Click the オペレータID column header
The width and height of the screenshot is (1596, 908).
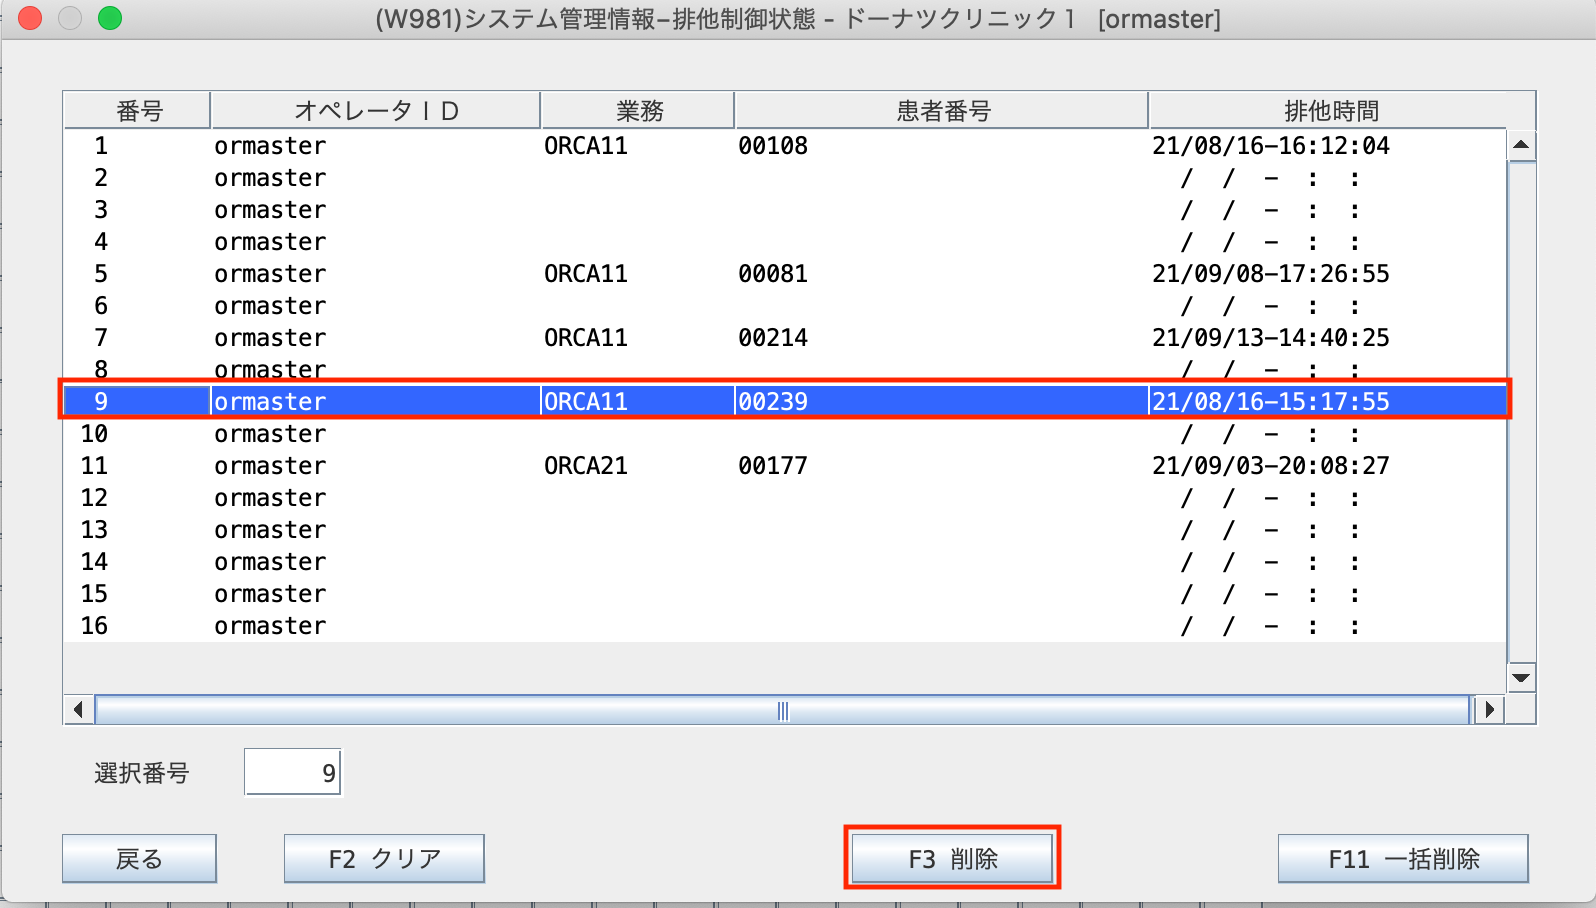[x=376, y=111]
